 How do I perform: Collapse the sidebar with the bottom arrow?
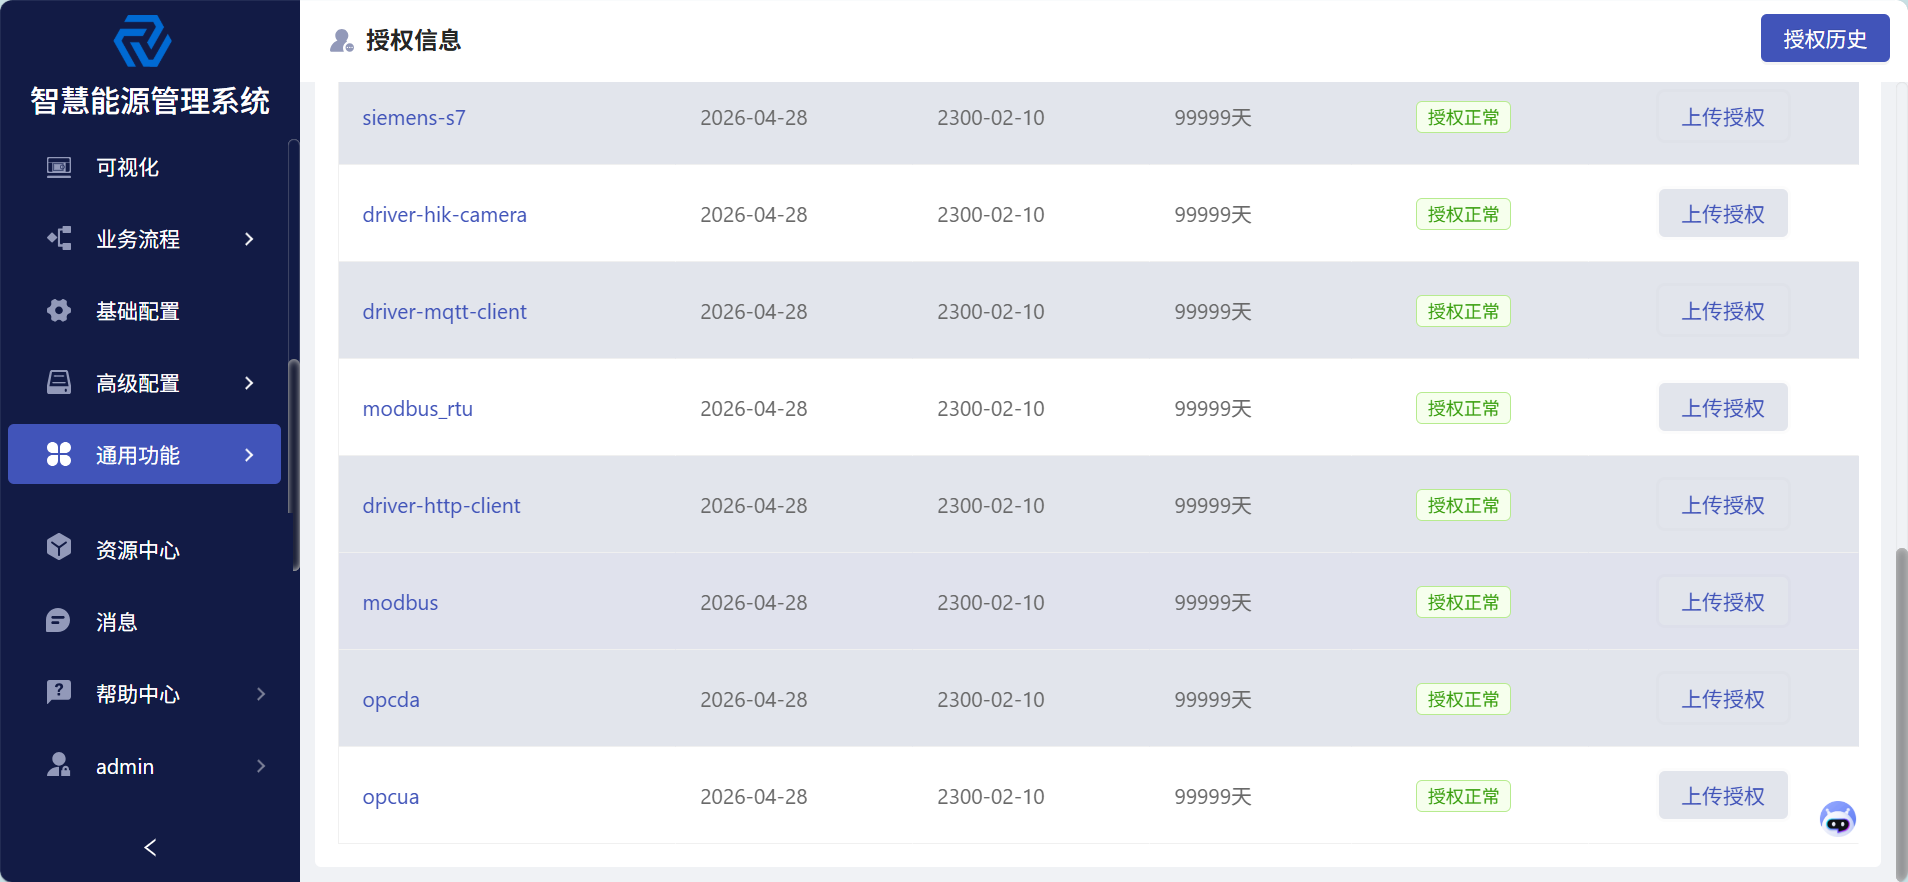[x=150, y=848]
